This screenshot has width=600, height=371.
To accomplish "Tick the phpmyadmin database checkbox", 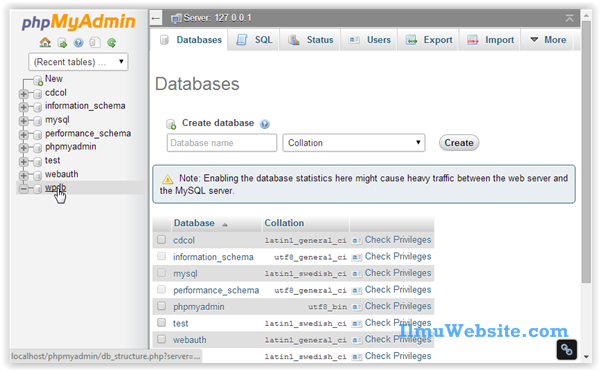I will coord(161,306).
